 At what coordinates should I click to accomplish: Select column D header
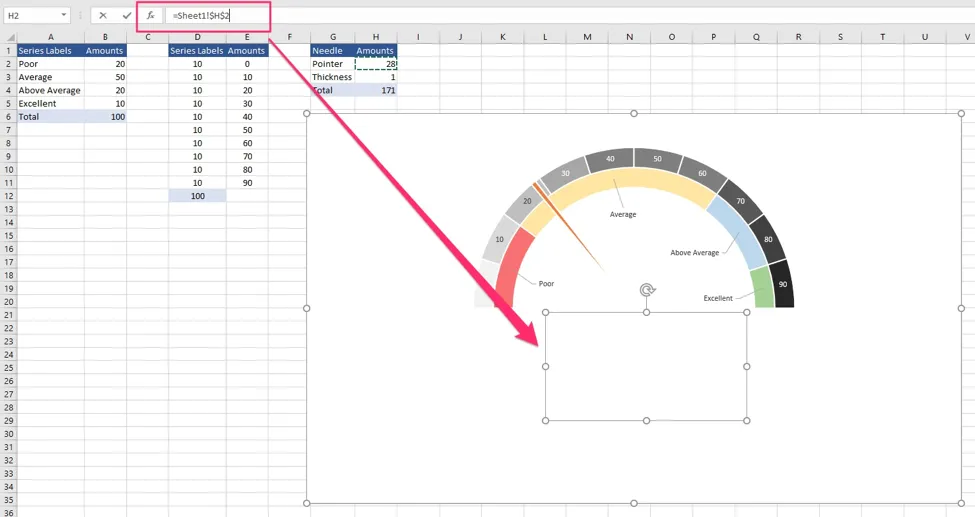pos(197,37)
